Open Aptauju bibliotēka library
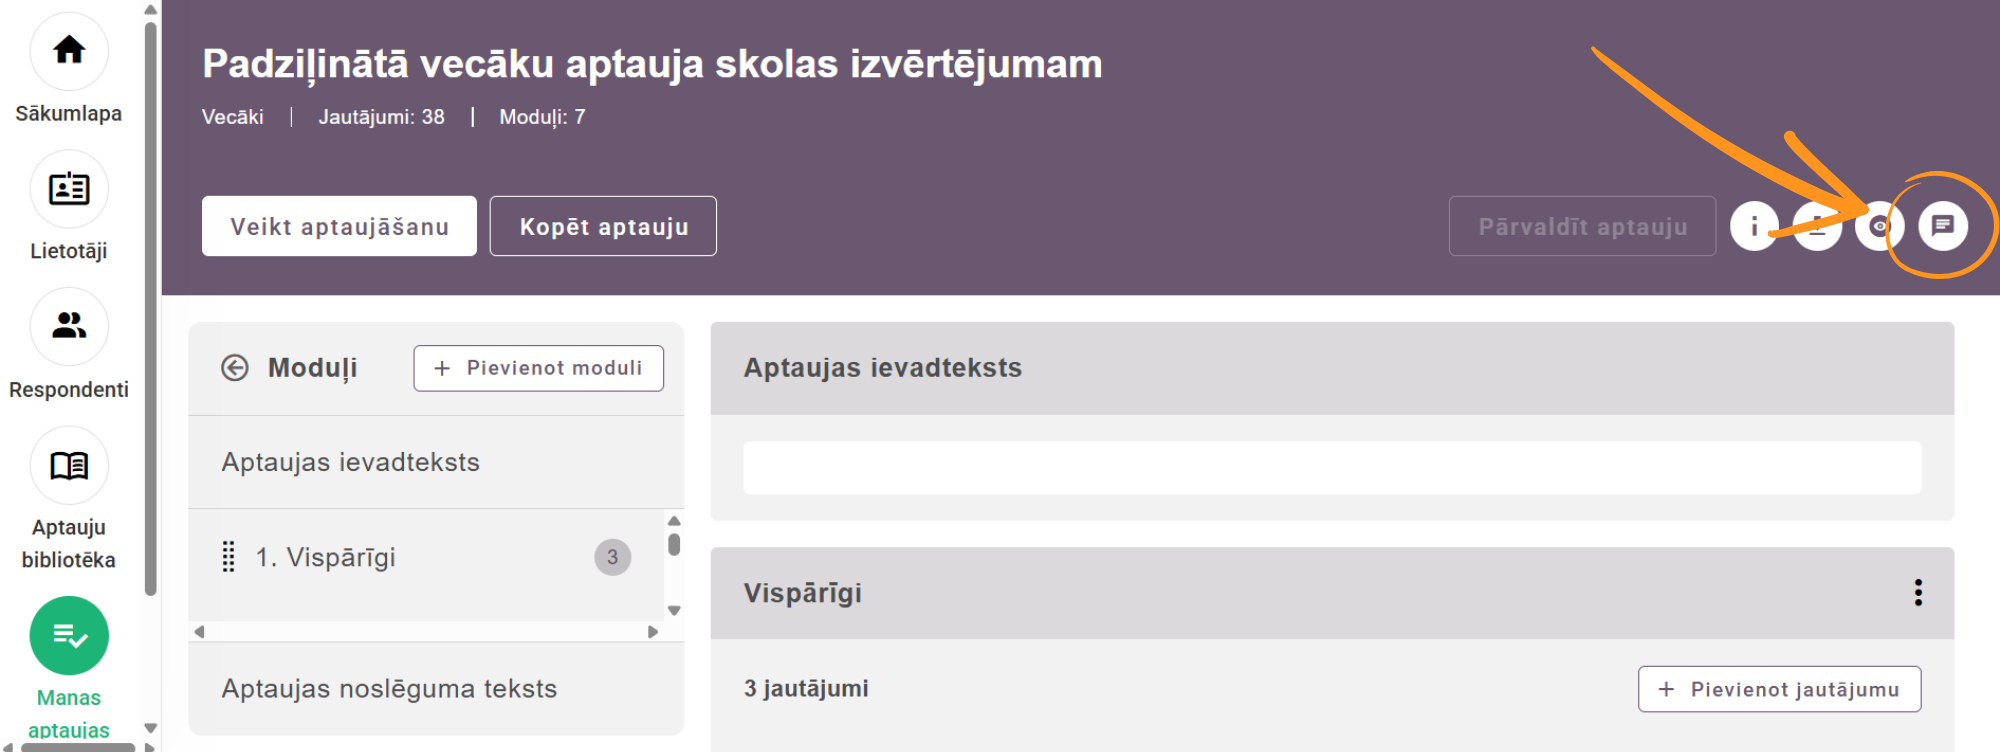Screen dimensions: 2000x752 click(69, 466)
